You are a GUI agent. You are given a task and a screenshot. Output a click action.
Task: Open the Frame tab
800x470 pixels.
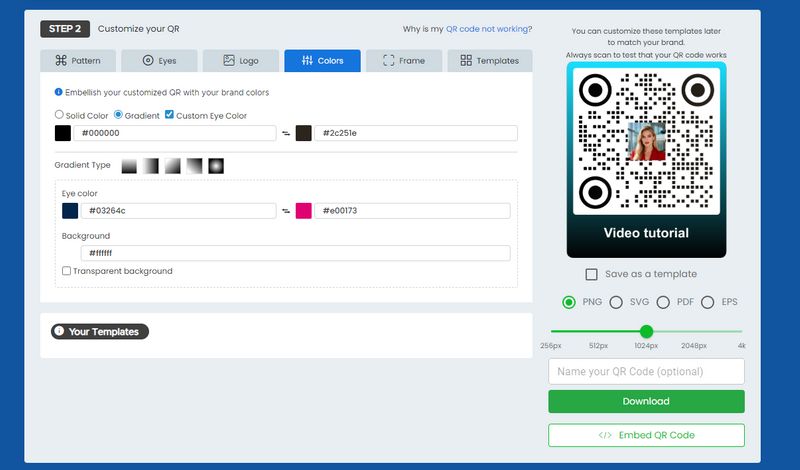tap(404, 61)
